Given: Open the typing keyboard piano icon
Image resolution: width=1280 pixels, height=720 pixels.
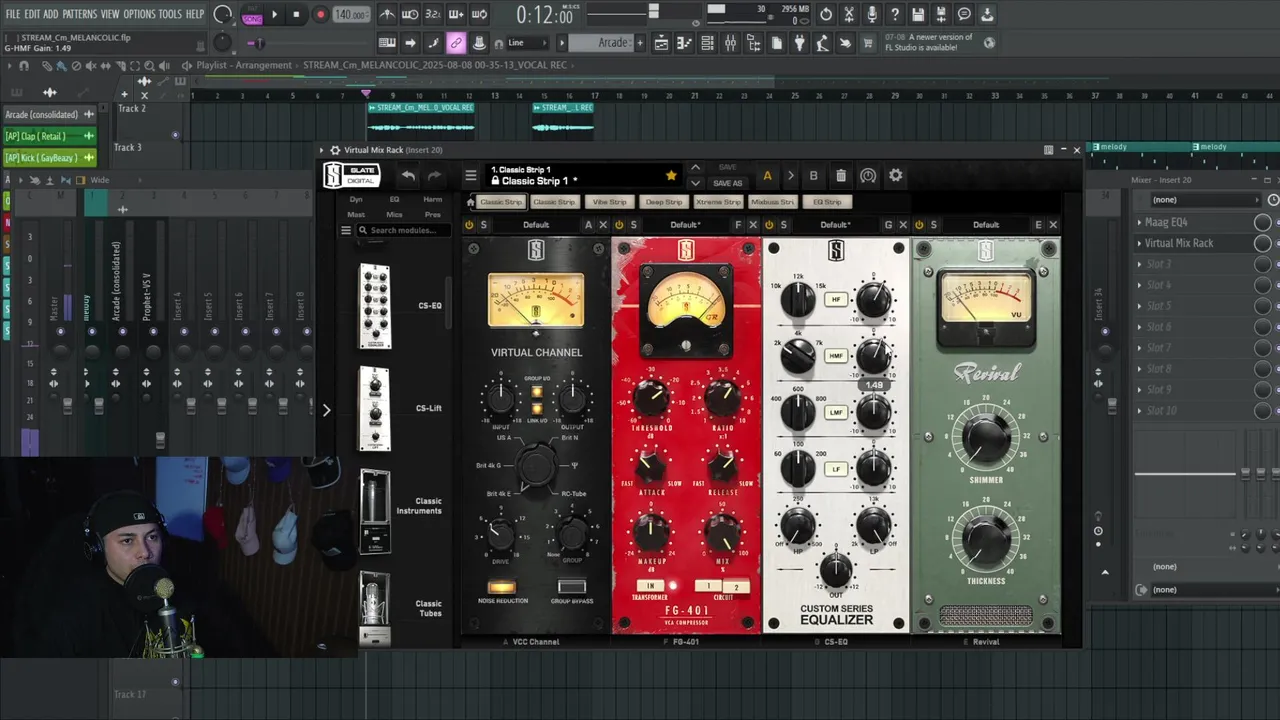Looking at the screenshot, I should coord(387,43).
